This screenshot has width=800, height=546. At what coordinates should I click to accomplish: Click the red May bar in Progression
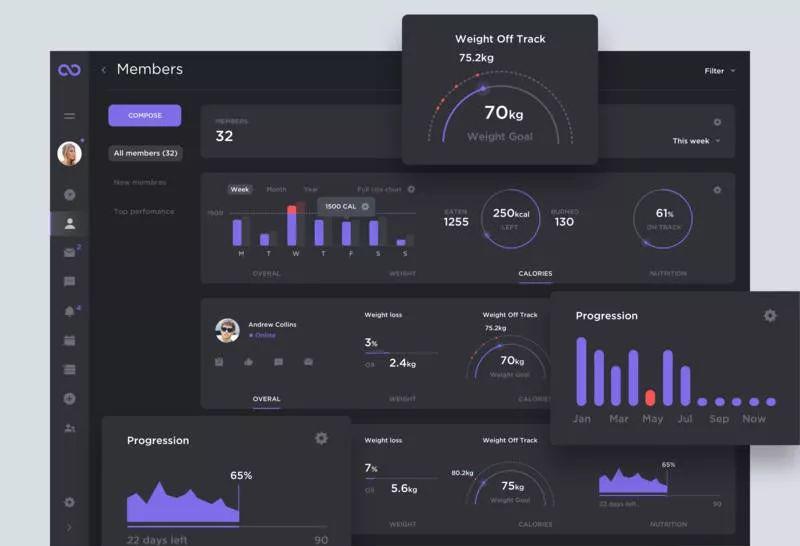(x=650, y=398)
